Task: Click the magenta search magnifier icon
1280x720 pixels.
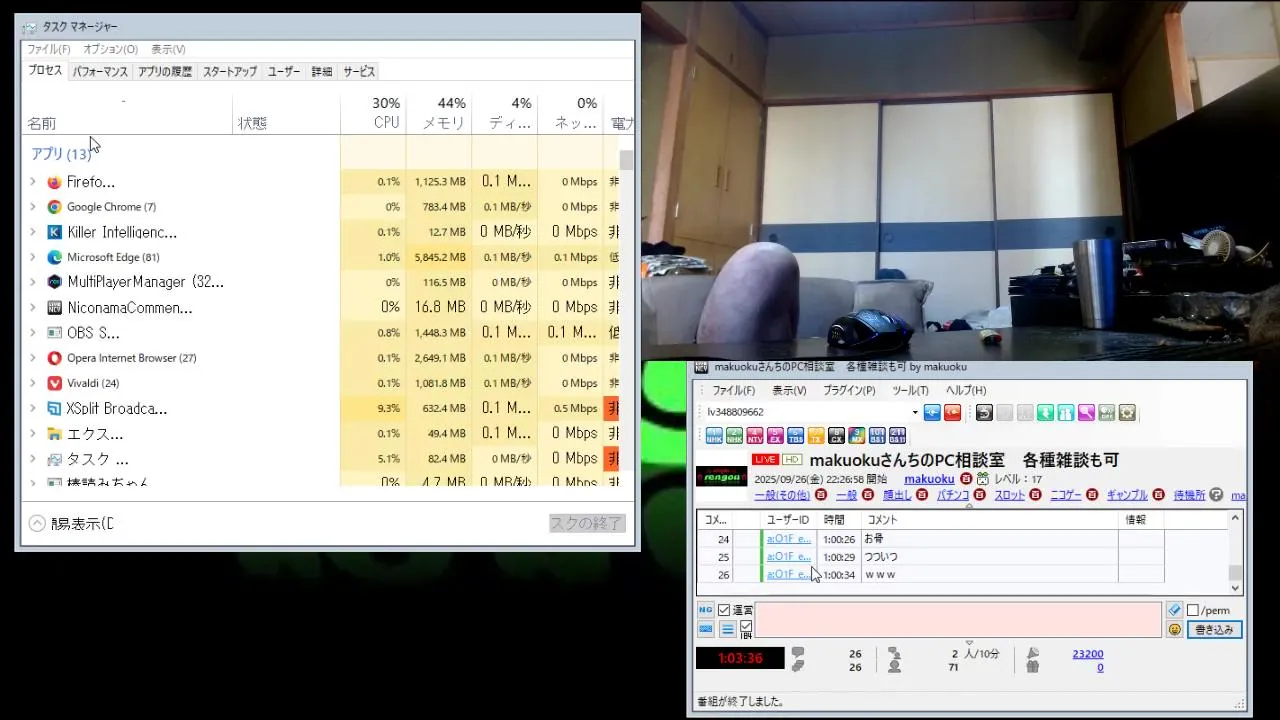Action: click(1086, 413)
